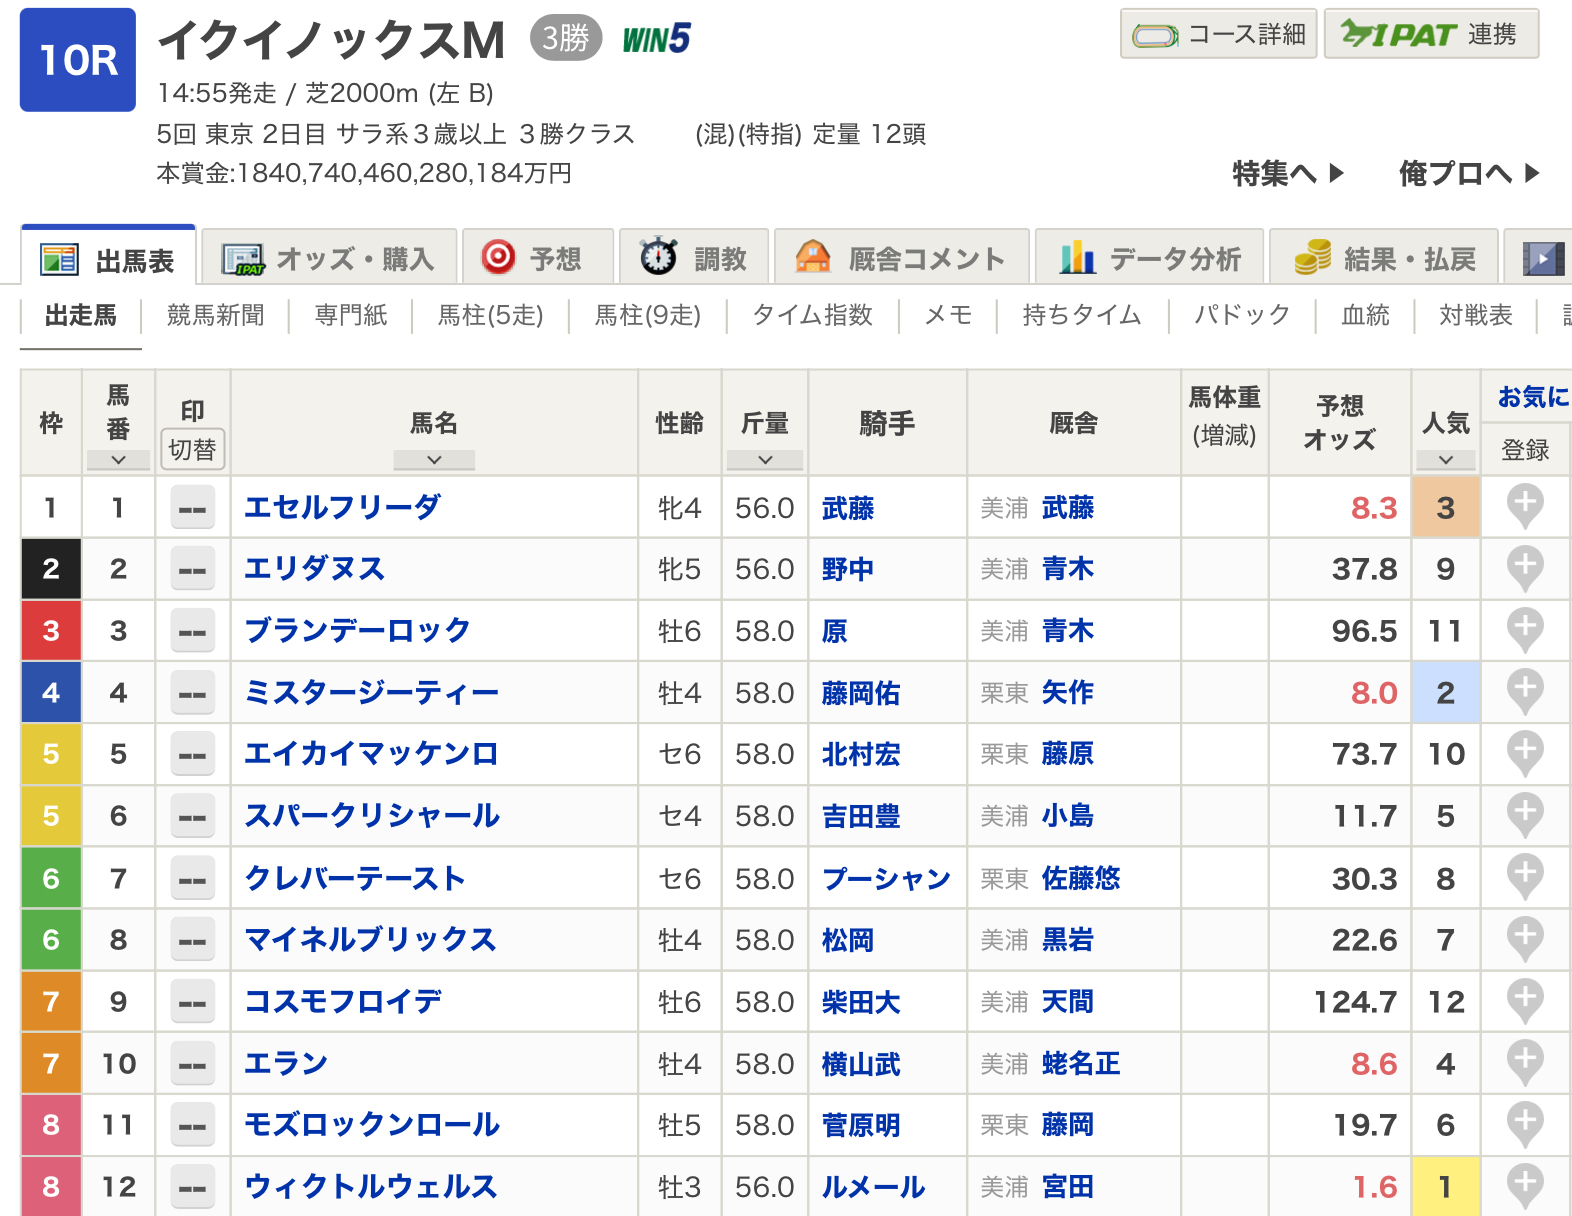Expand the 人気 sort dropdown arrow

point(1445,460)
